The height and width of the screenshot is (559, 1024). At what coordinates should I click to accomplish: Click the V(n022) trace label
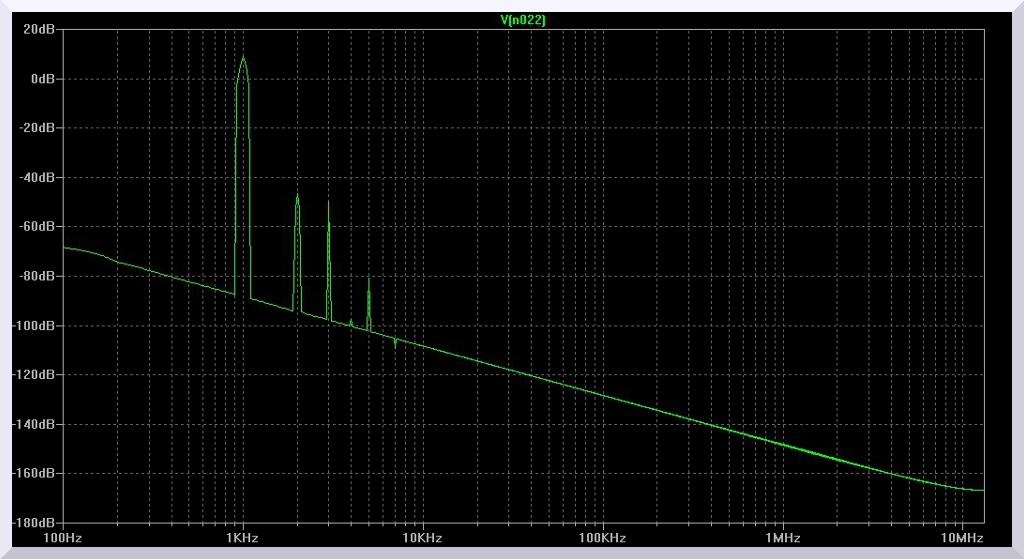coord(523,20)
